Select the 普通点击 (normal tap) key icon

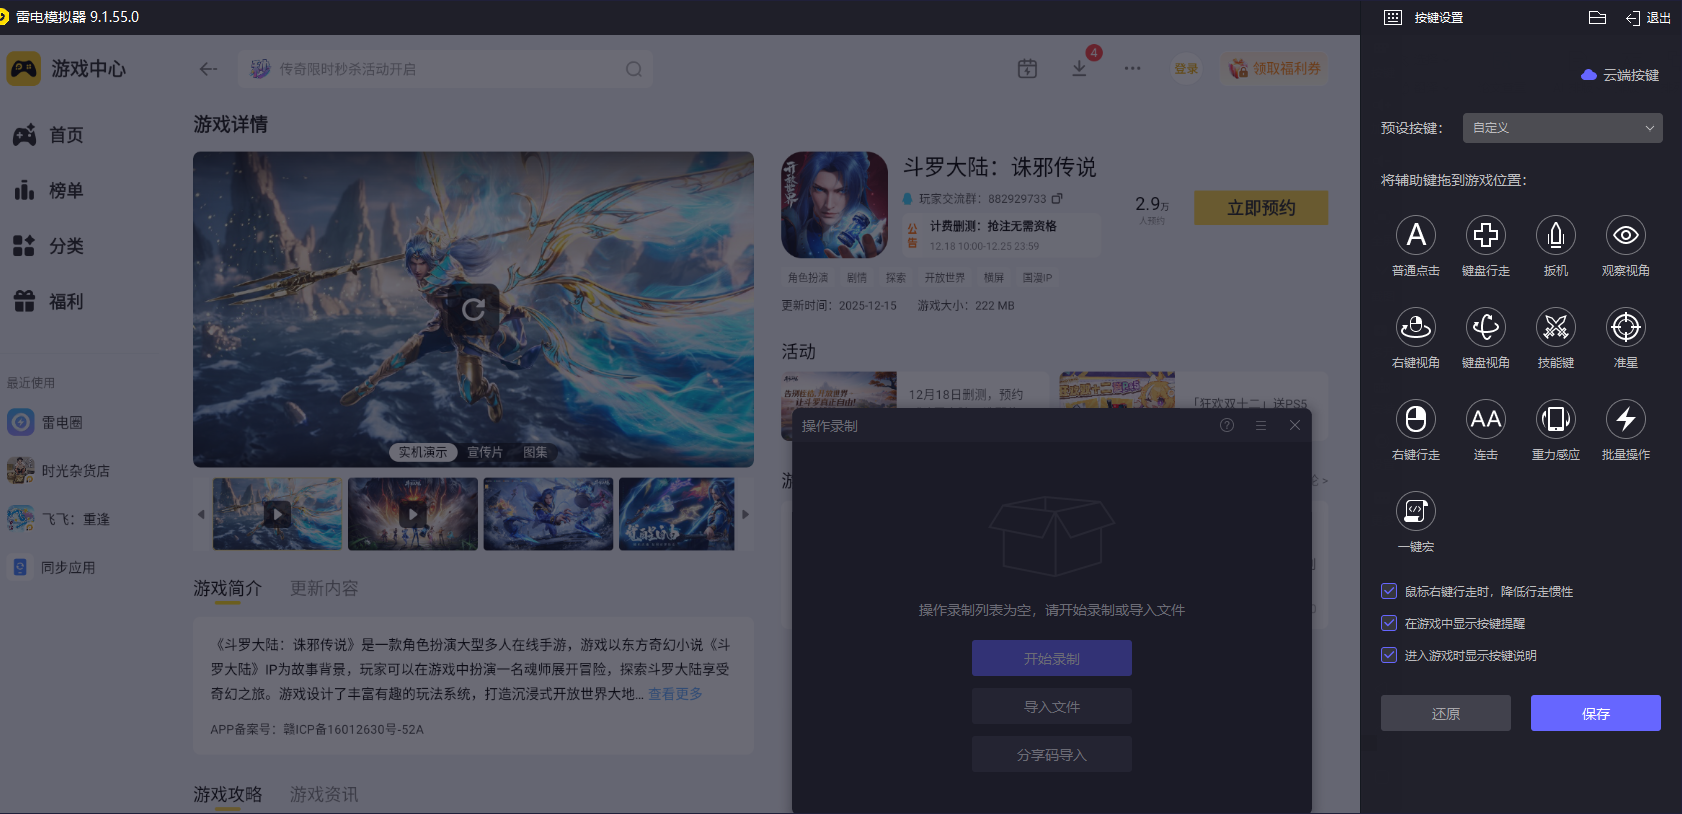coord(1416,235)
